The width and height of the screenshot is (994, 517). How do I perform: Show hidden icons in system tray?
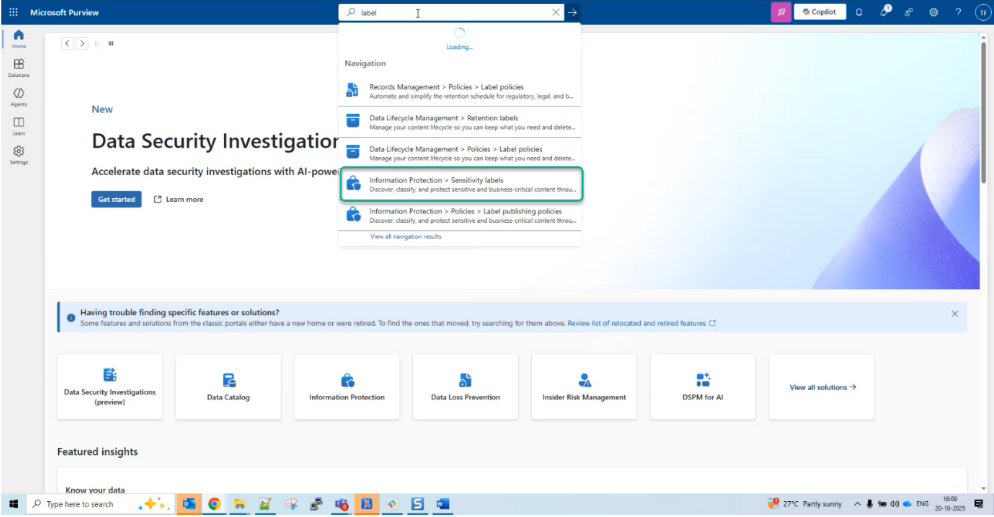[x=857, y=504]
